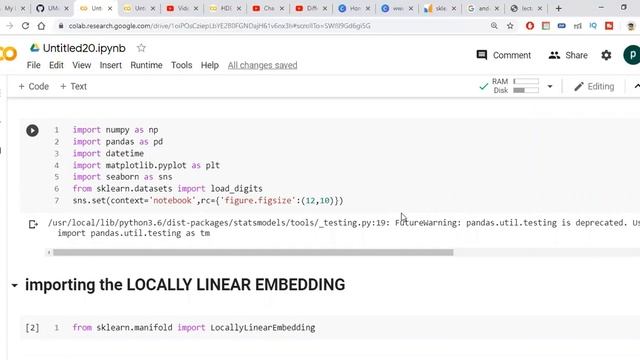Reload the browser page
Screen dimensions: 640x360
point(25,26)
